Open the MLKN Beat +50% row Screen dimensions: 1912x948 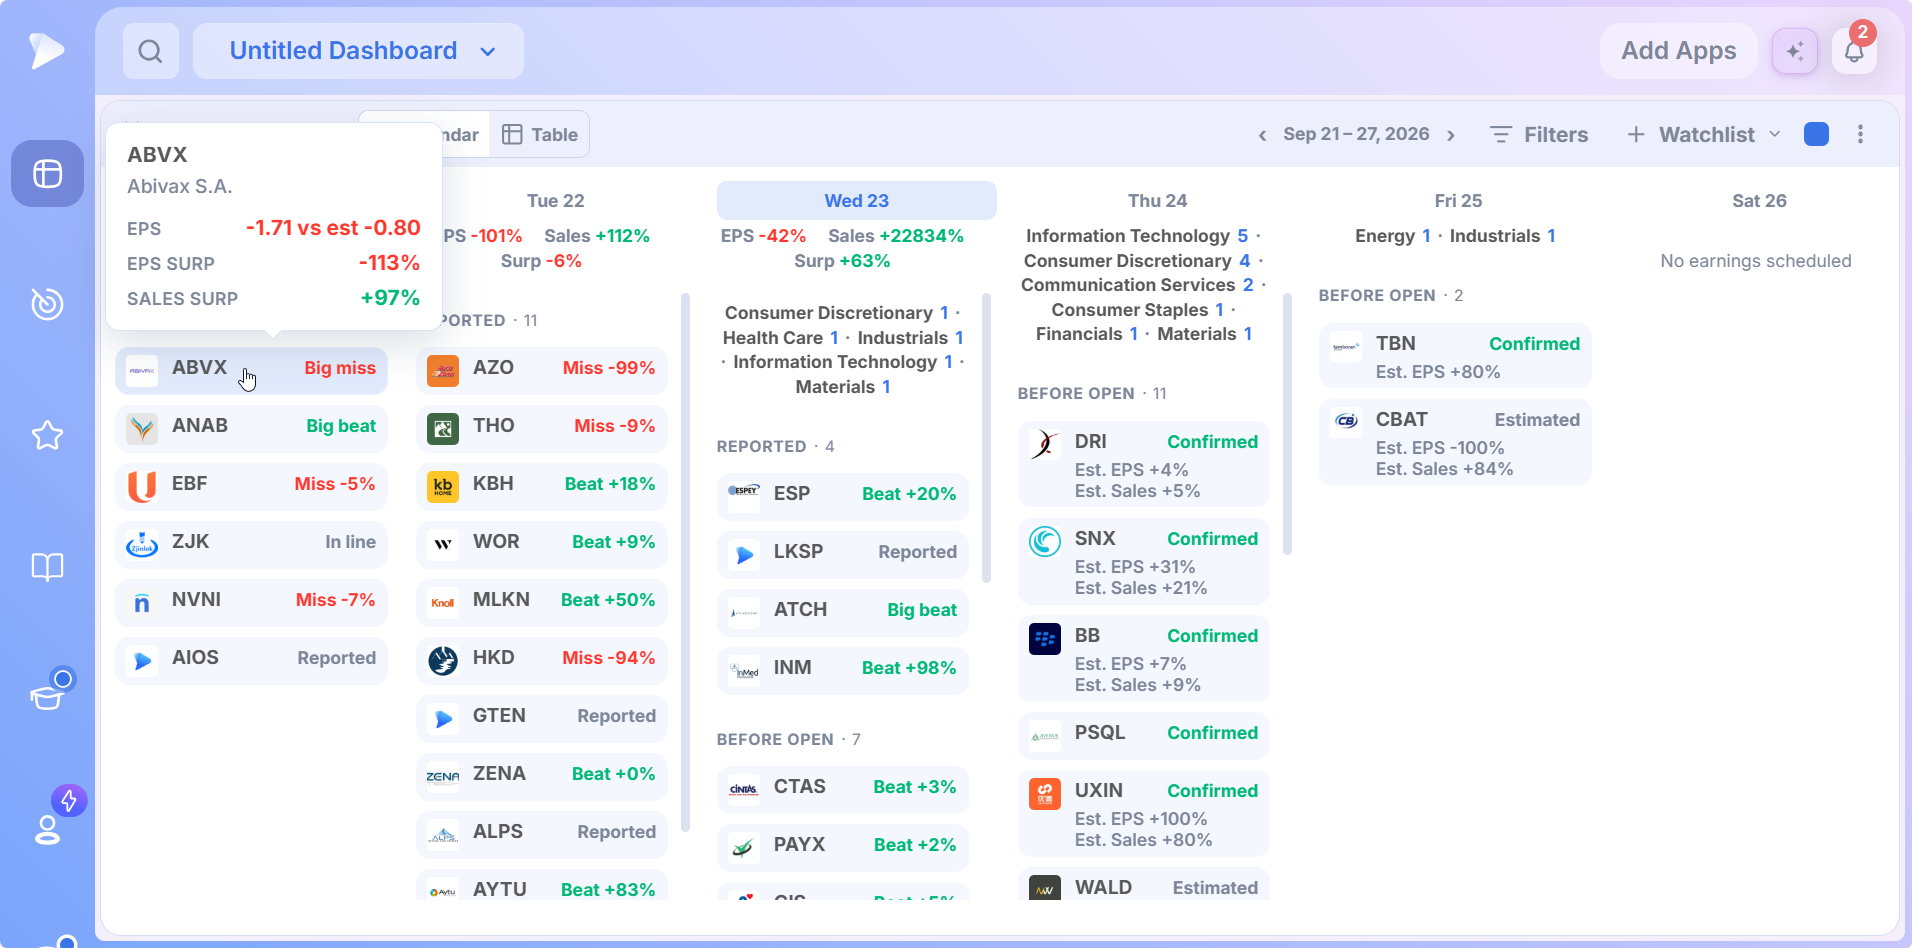coord(542,603)
